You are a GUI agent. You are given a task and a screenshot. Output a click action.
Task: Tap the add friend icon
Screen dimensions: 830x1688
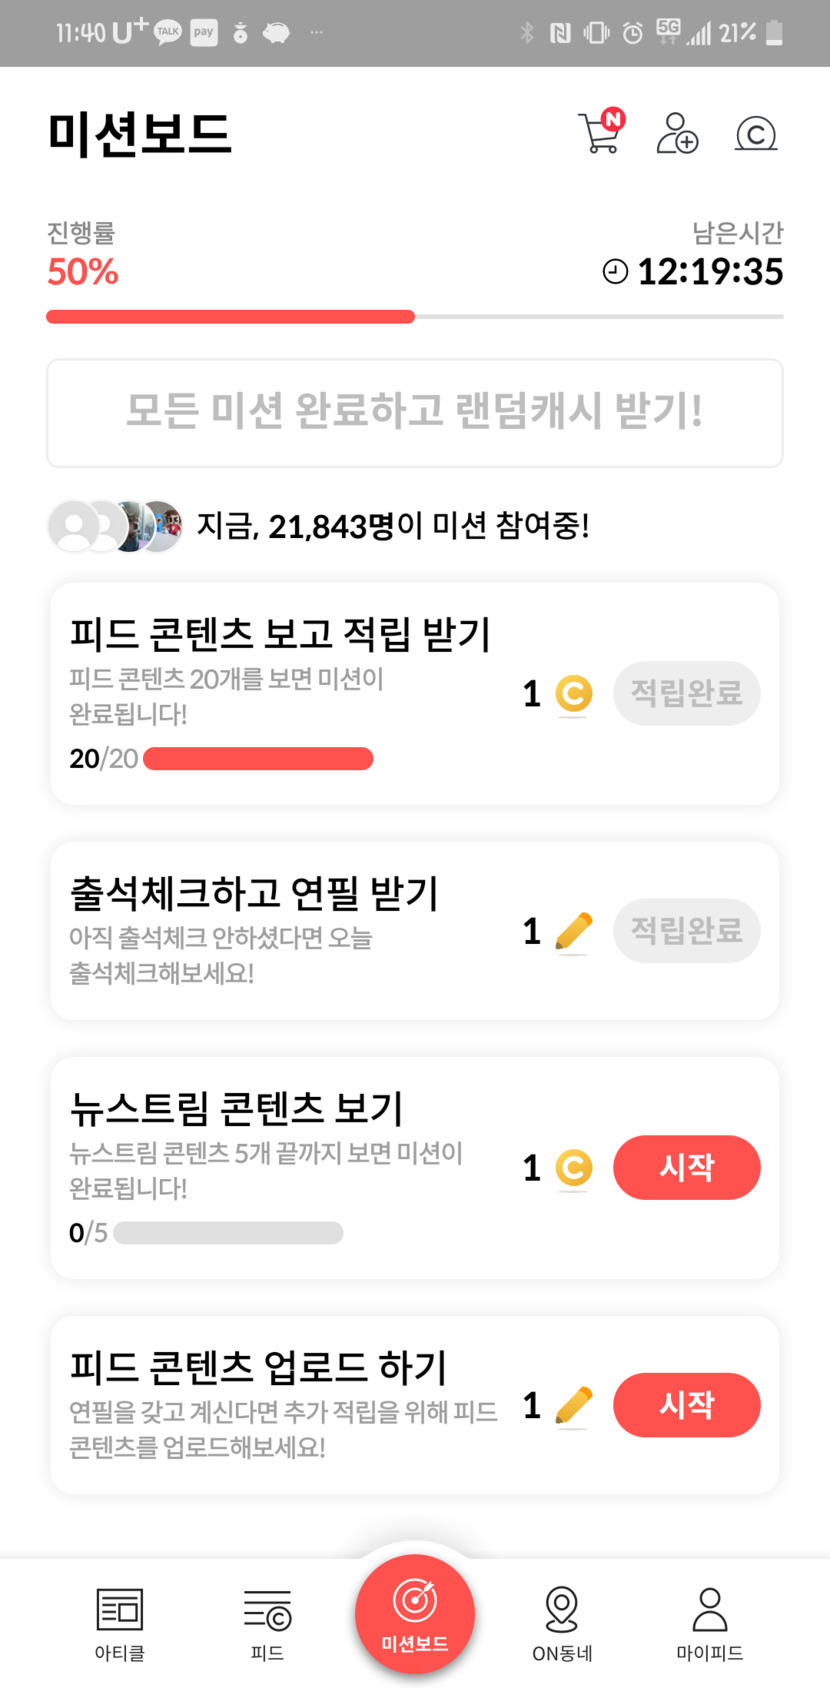677,134
